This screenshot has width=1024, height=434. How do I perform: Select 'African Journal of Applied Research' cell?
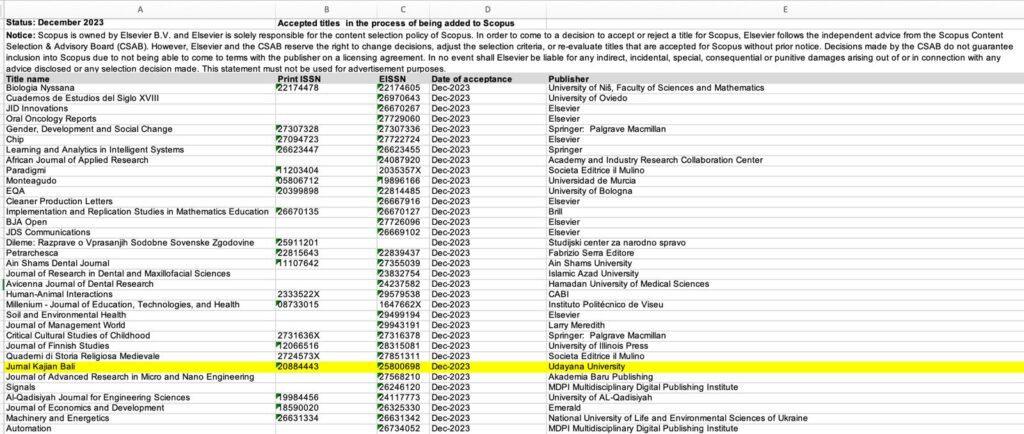[140, 160]
